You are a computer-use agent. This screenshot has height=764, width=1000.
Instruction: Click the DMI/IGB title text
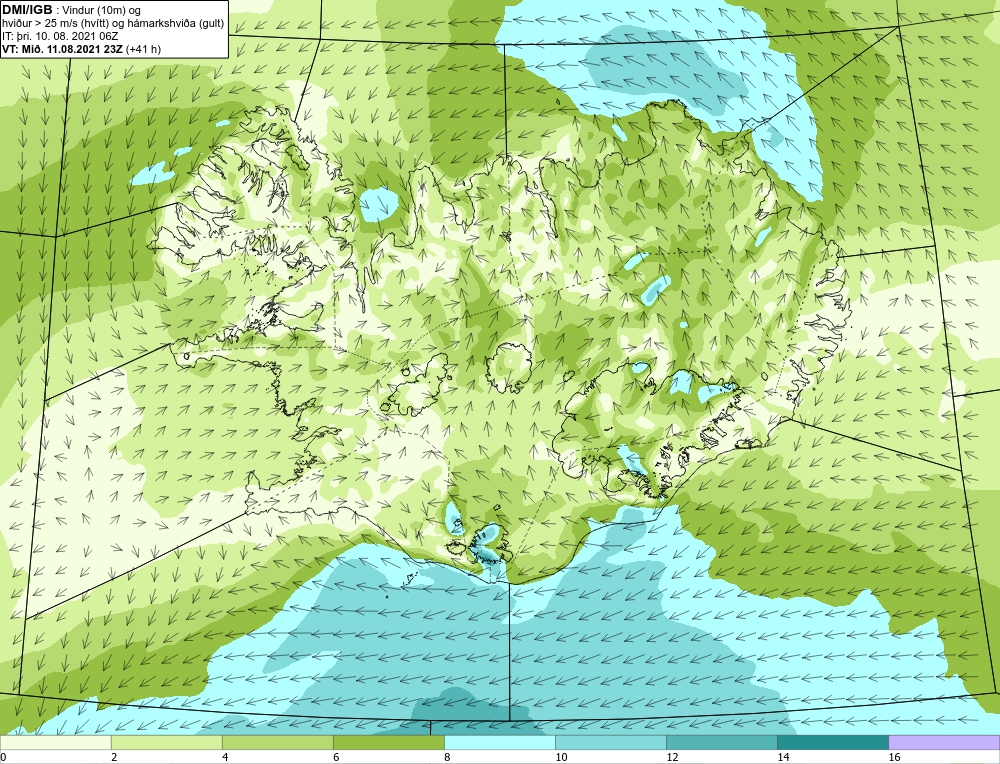pos(27,10)
